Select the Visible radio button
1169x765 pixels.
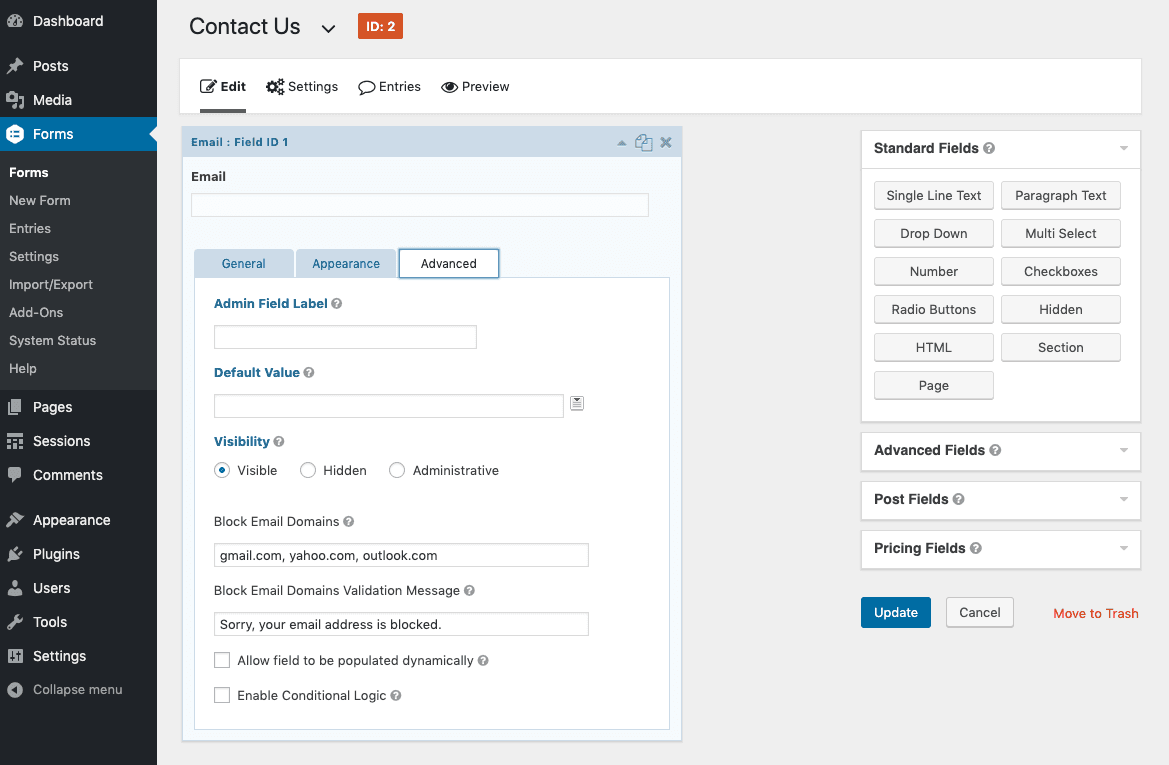point(222,470)
